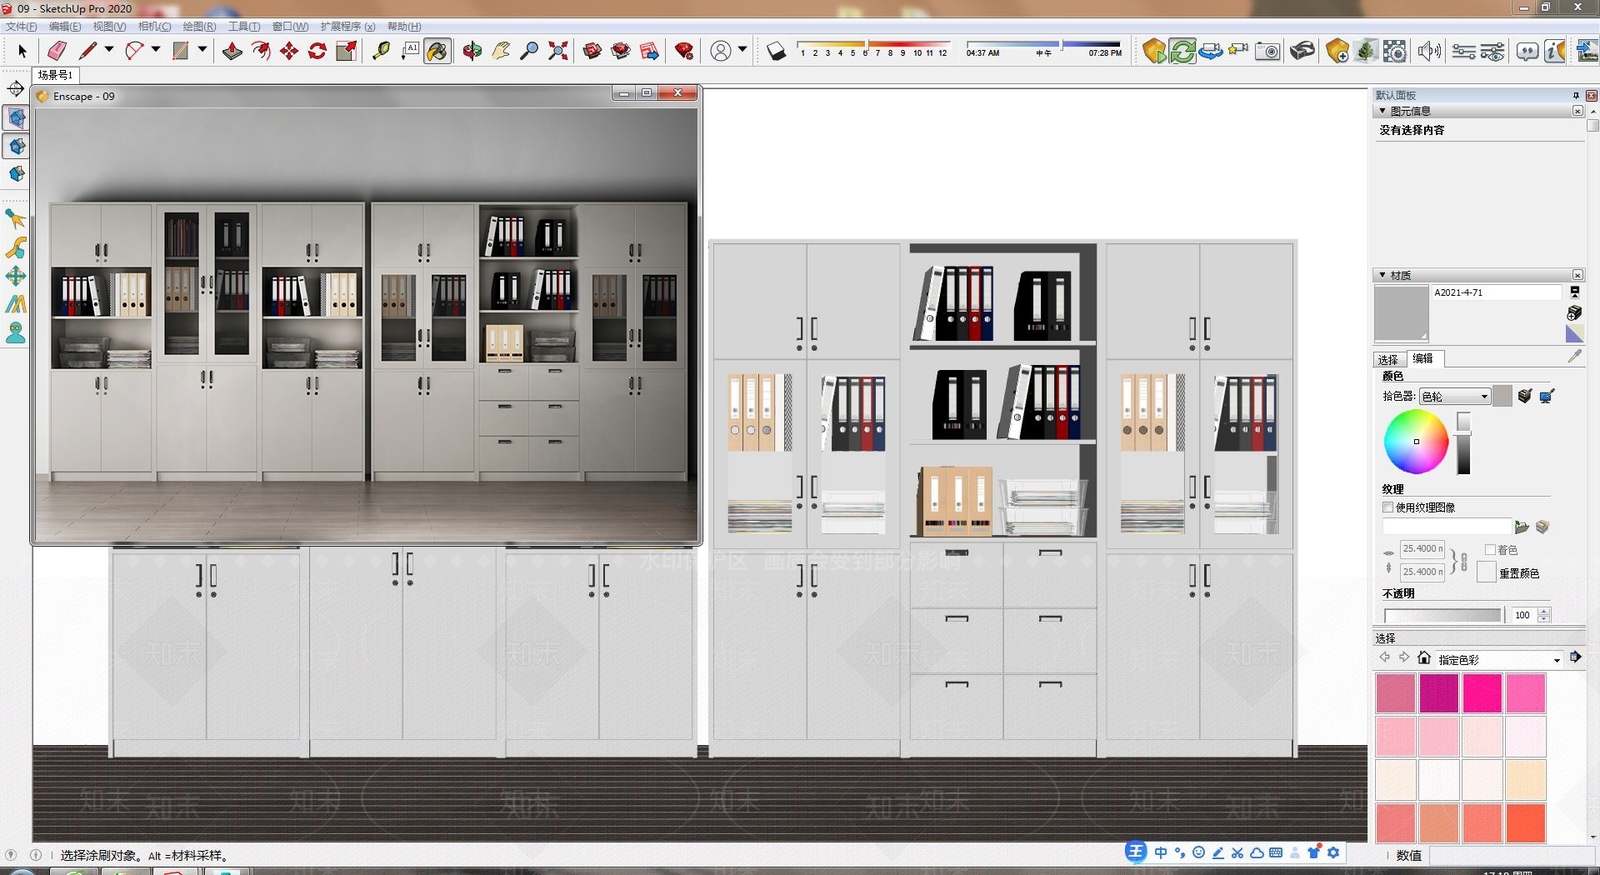Viewport: 1600px width, 875px height.
Task: Browse for a texture image file
Action: coord(1522,527)
